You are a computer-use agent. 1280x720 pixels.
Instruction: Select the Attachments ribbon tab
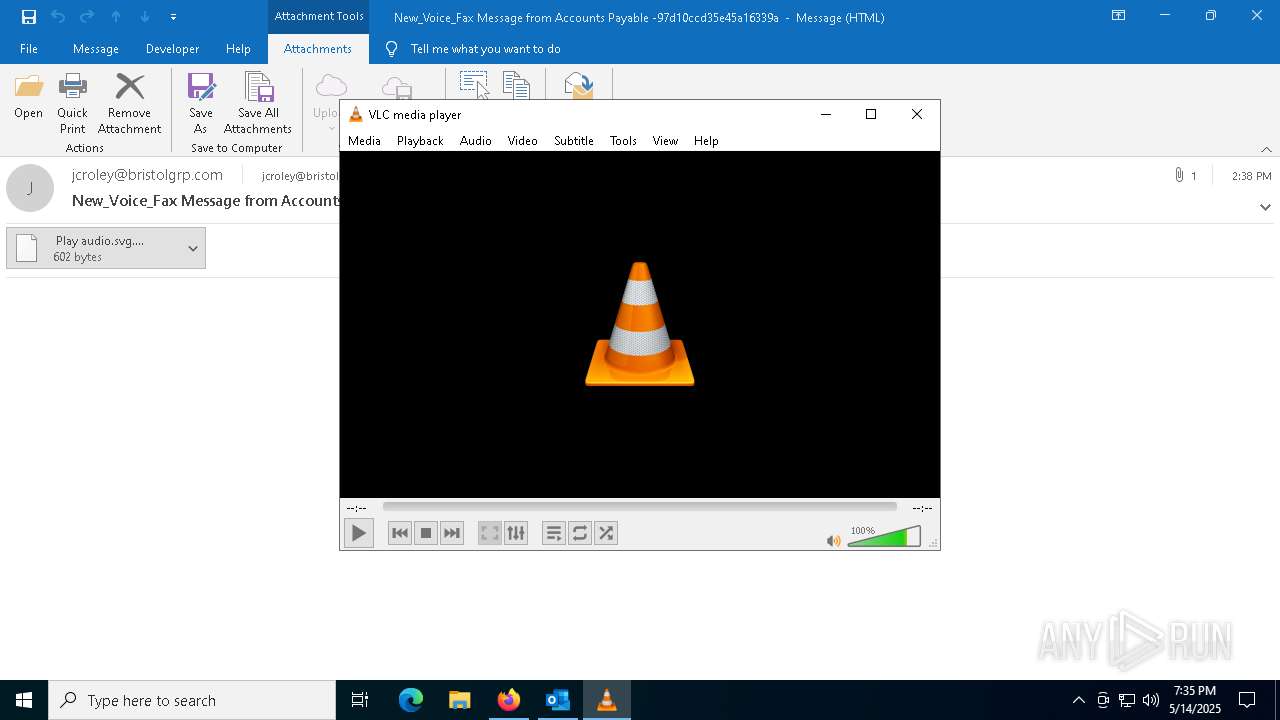[x=318, y=49]
